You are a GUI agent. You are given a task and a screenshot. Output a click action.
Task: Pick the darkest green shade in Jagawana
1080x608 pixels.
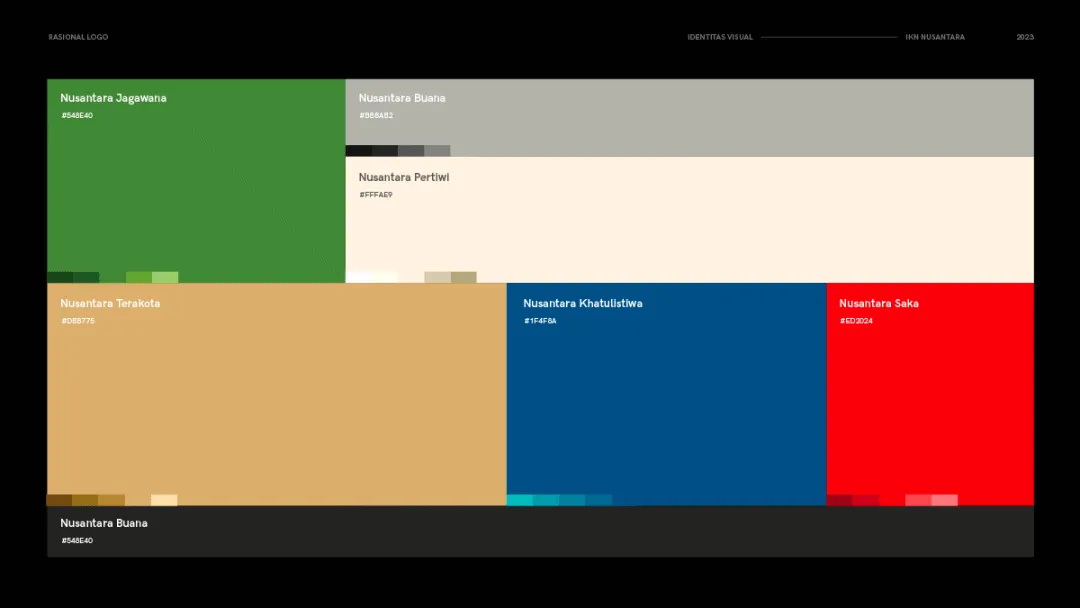coord(60,277)
